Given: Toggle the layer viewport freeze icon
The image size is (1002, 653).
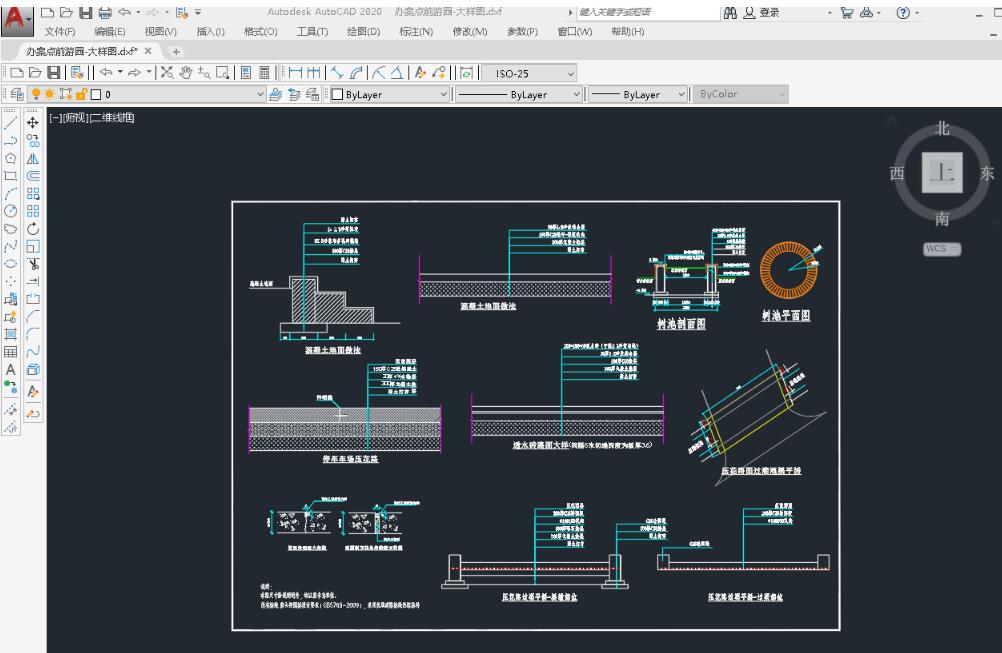Looking at the screenshot, I should (x=65, y=95).
